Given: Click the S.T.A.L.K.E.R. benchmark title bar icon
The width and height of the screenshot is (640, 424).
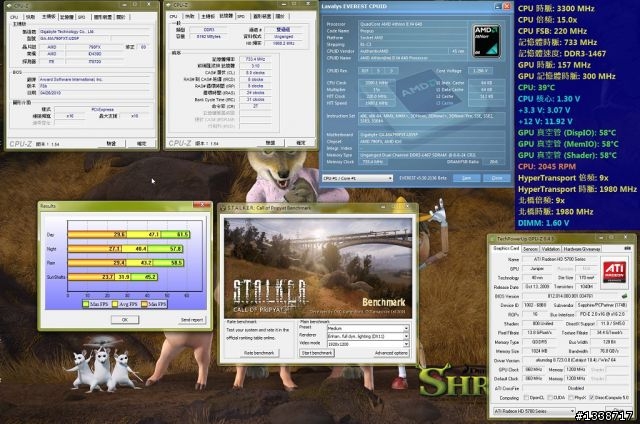Looking at the screenshot, I should [223, 208].
